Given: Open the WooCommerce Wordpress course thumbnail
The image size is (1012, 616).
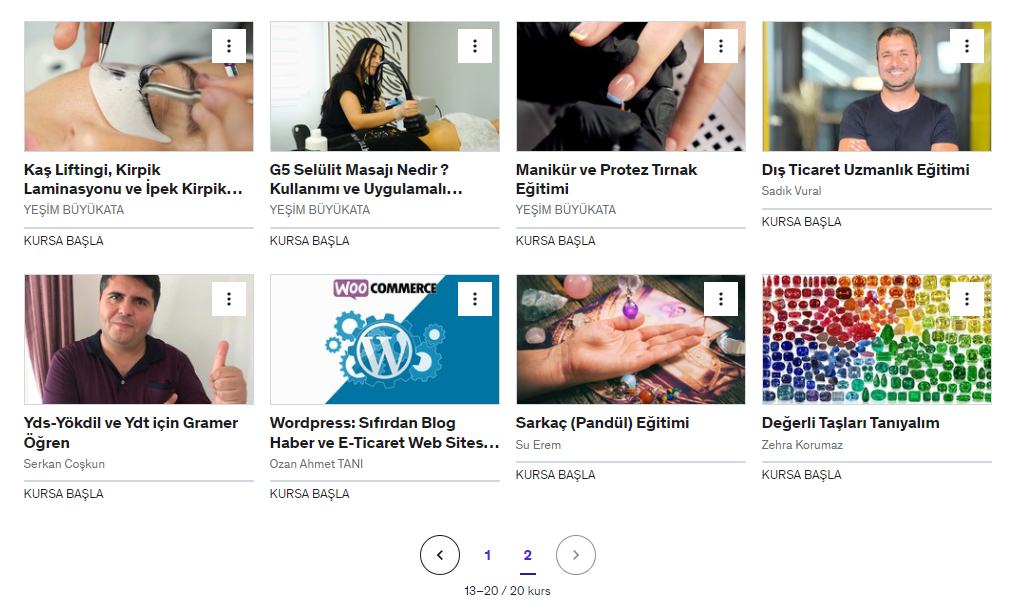Looking at the screenshot, I should pos(385,340).
